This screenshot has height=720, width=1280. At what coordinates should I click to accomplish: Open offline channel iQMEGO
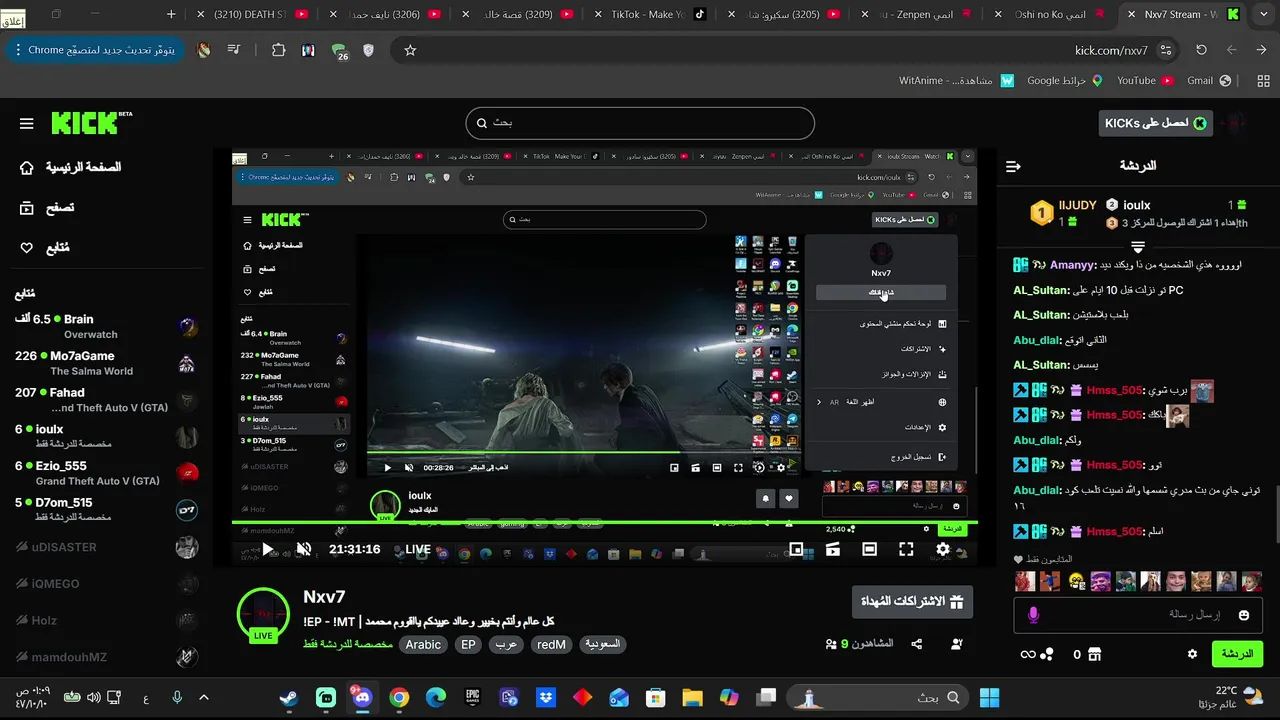click(x=106, y=584)
